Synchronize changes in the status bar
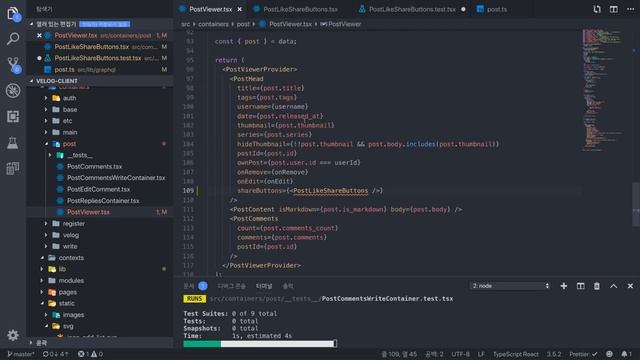The image size is (640, 360). (x=56, y=354)
